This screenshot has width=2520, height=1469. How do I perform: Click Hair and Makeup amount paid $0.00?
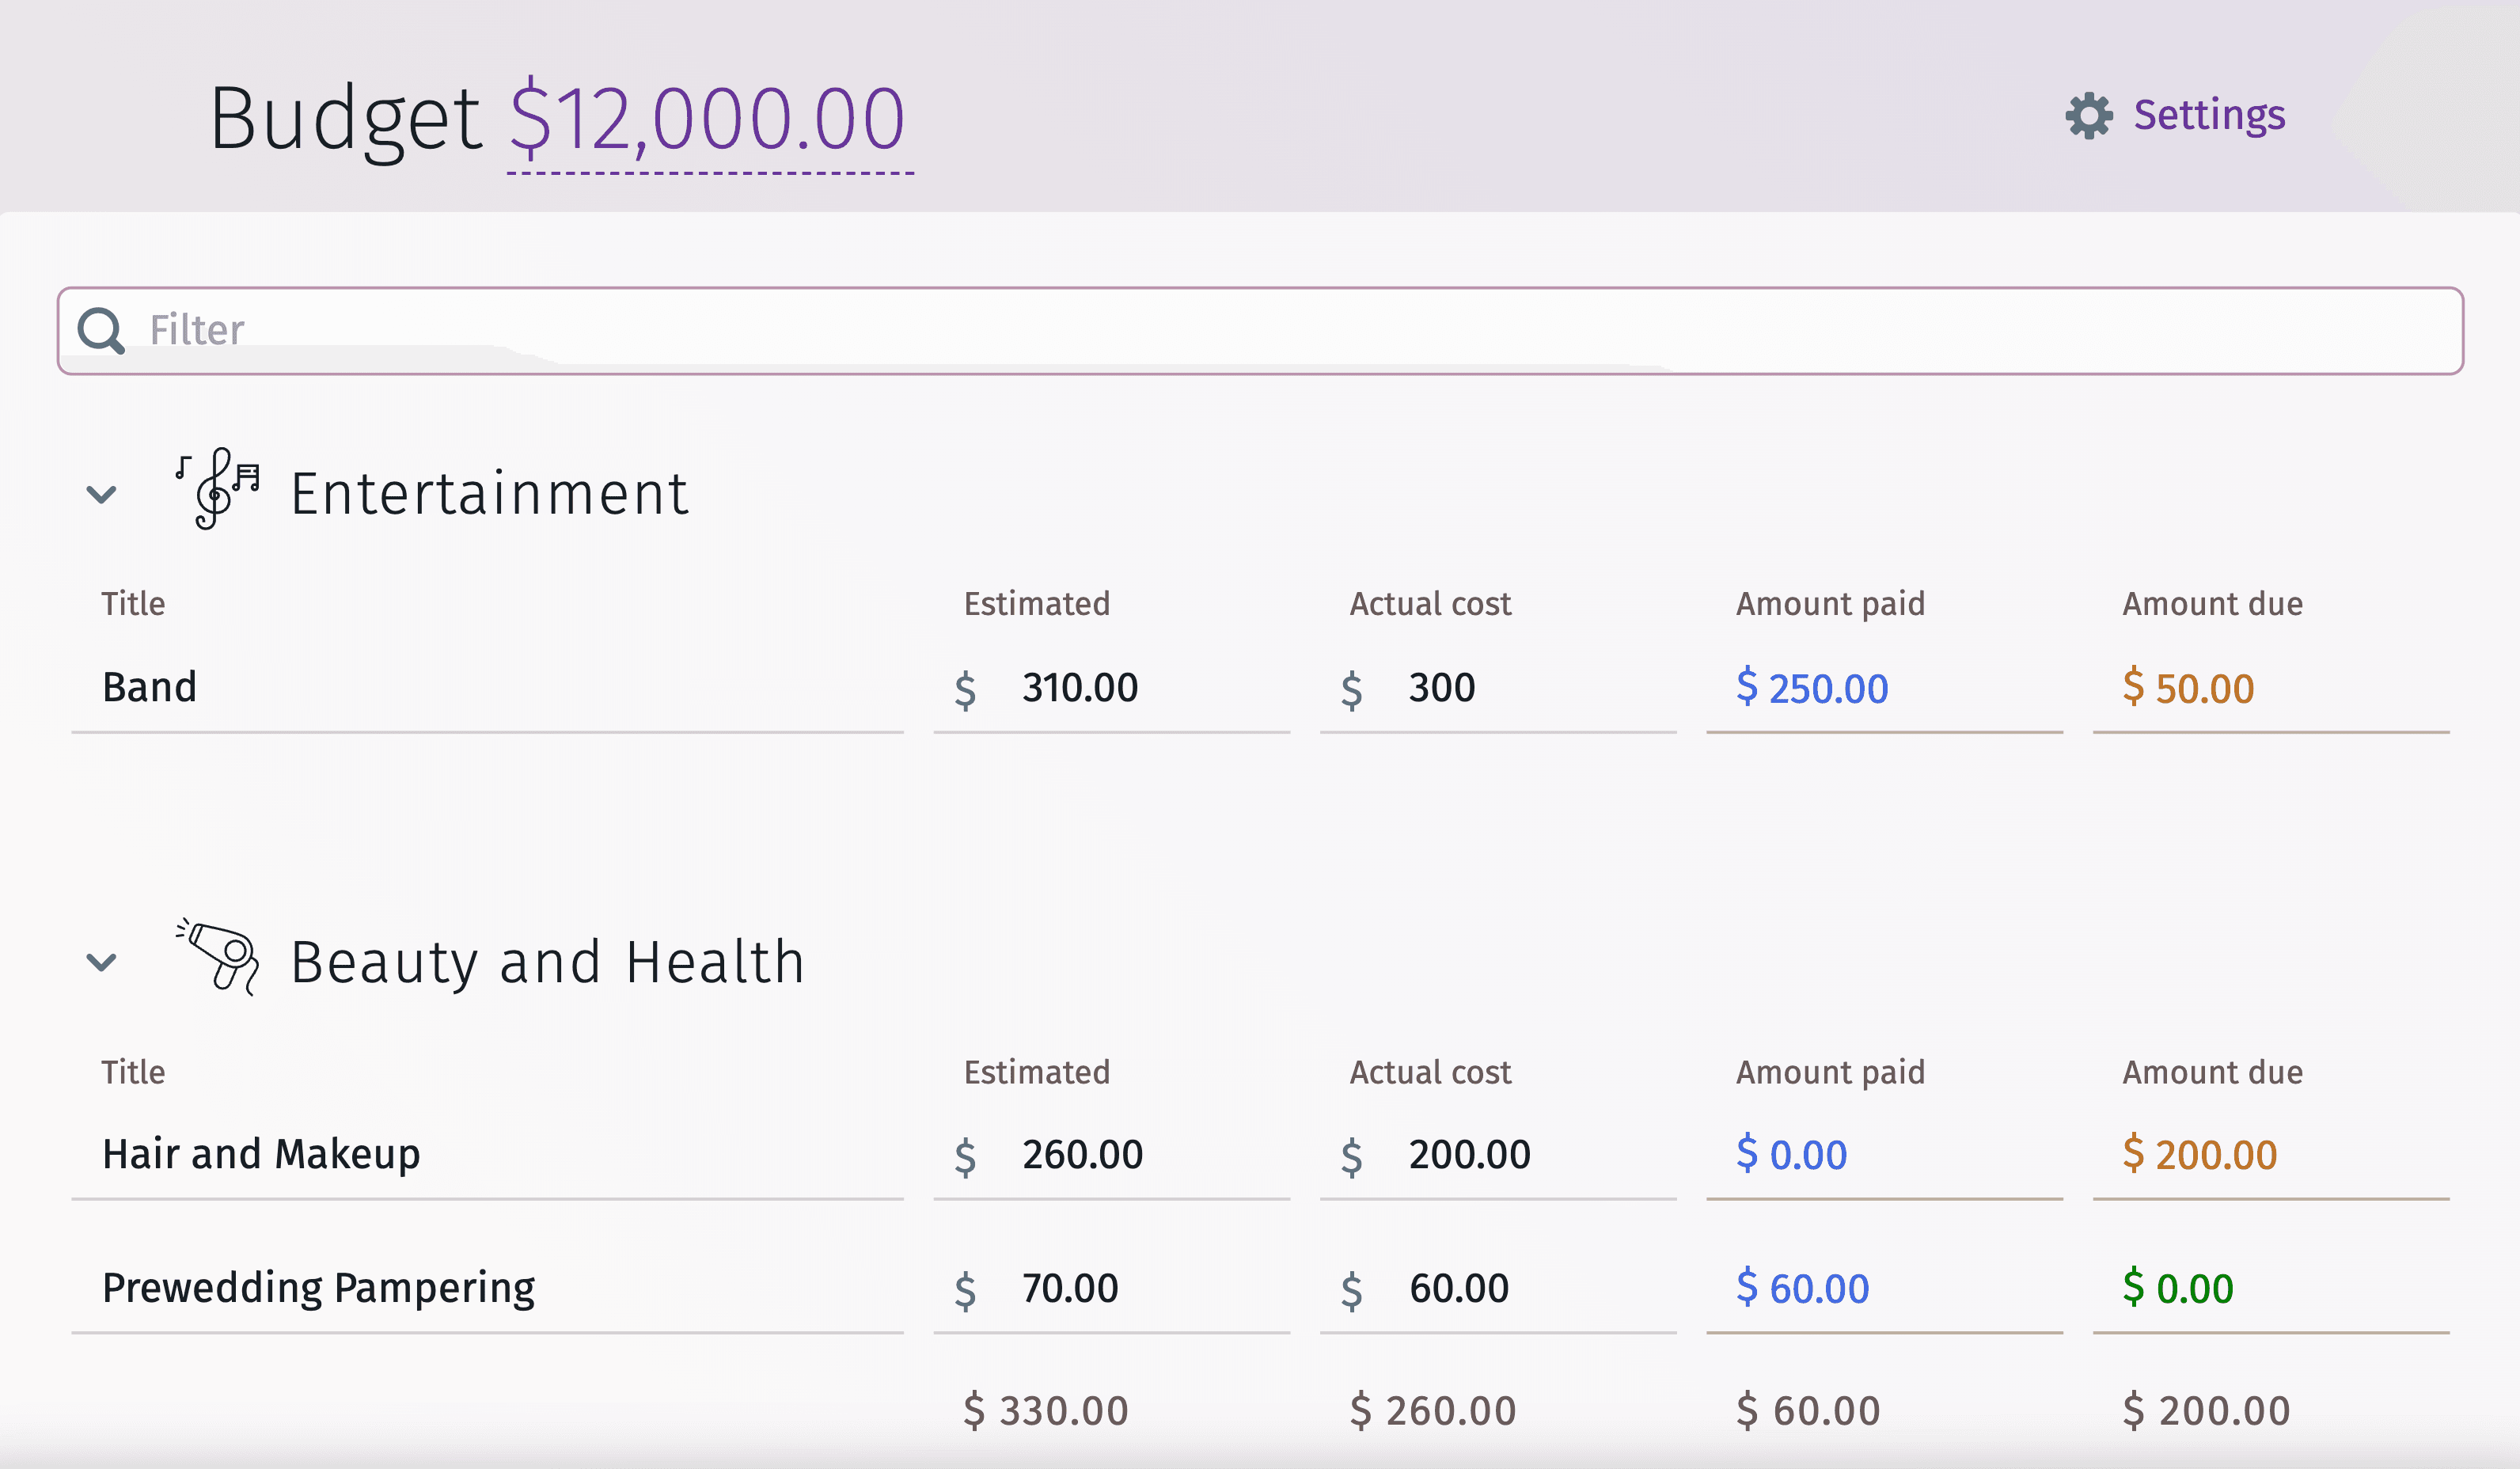(1791, 1151)
